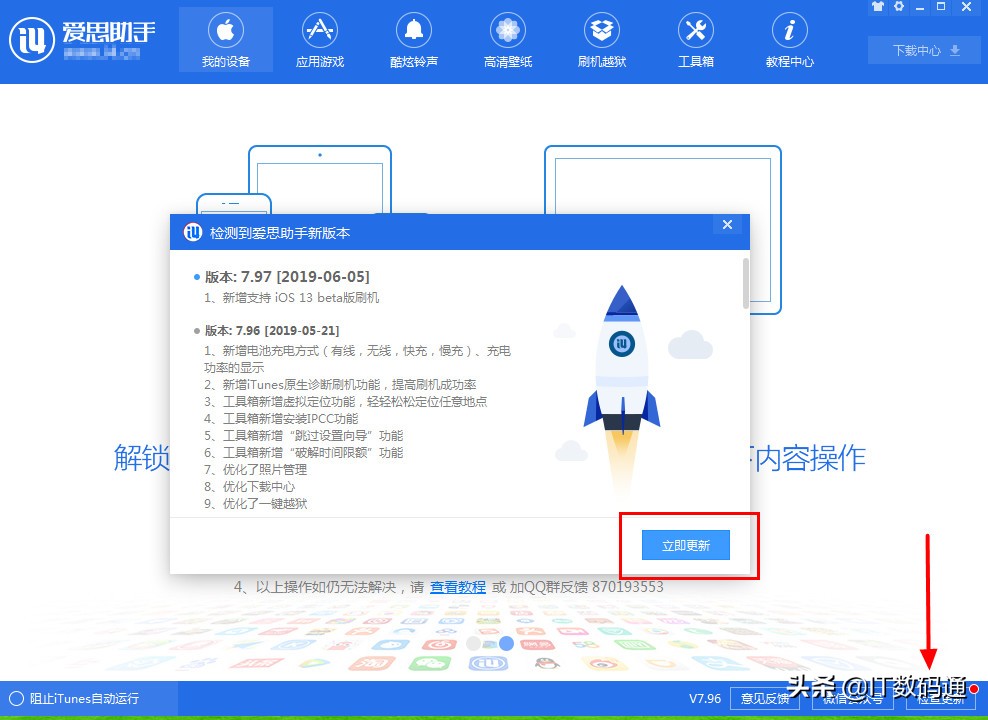The height and width of the screenshot is (720, 988).
Task: Select the first gray carousel page dot
Action: [474, 644]
